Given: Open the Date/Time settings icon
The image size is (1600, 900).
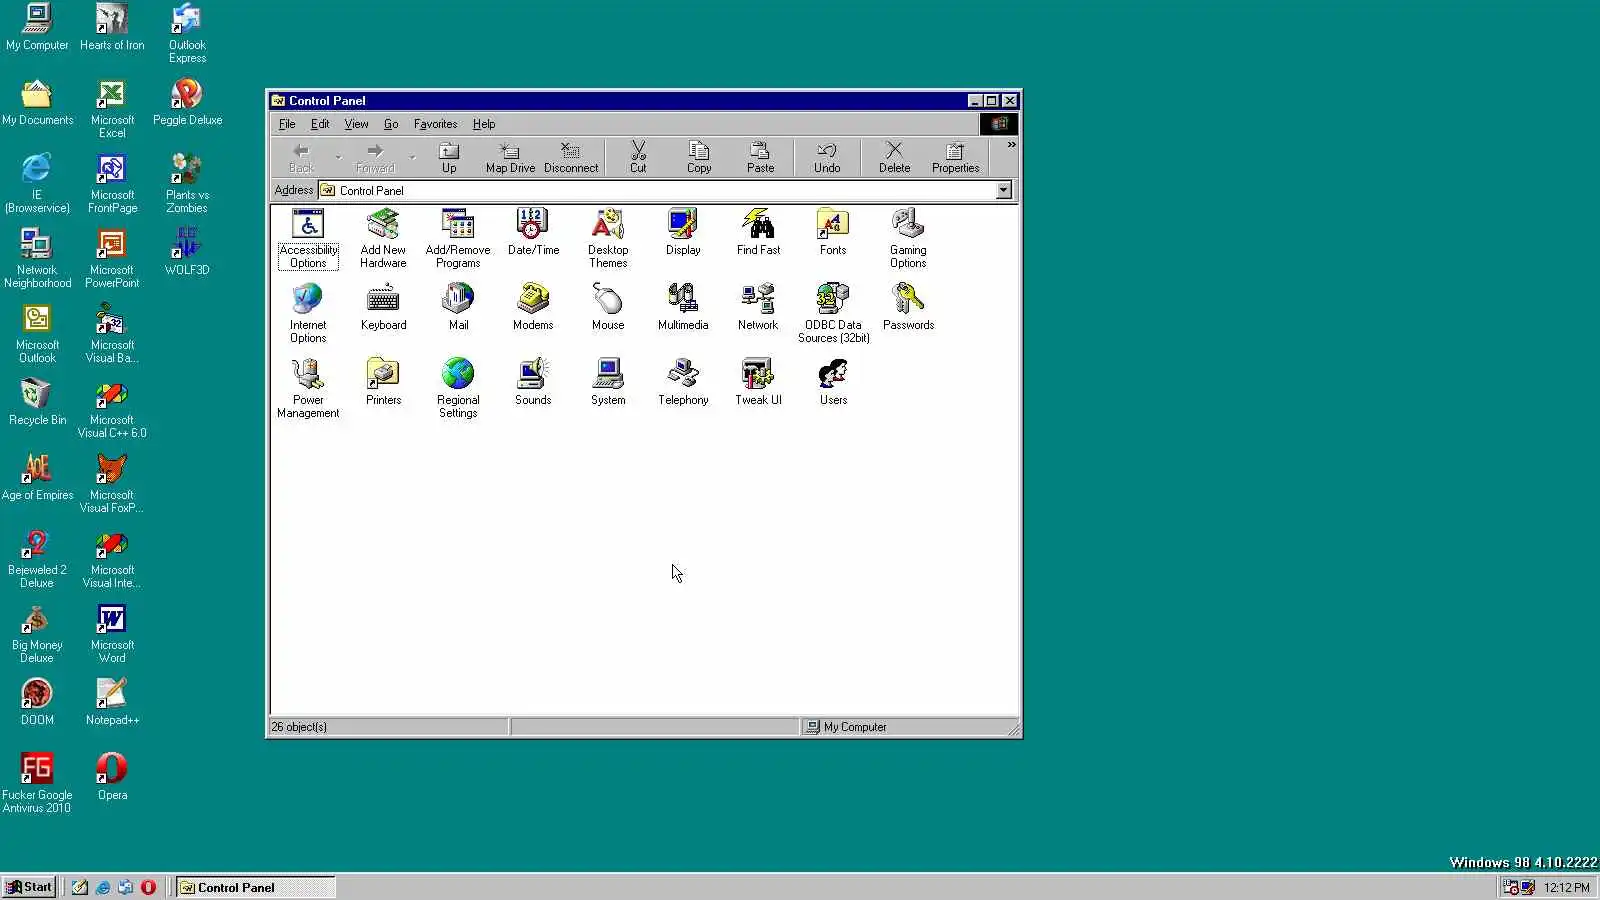Looking at the screenshot, I should [x=533, y=232].
